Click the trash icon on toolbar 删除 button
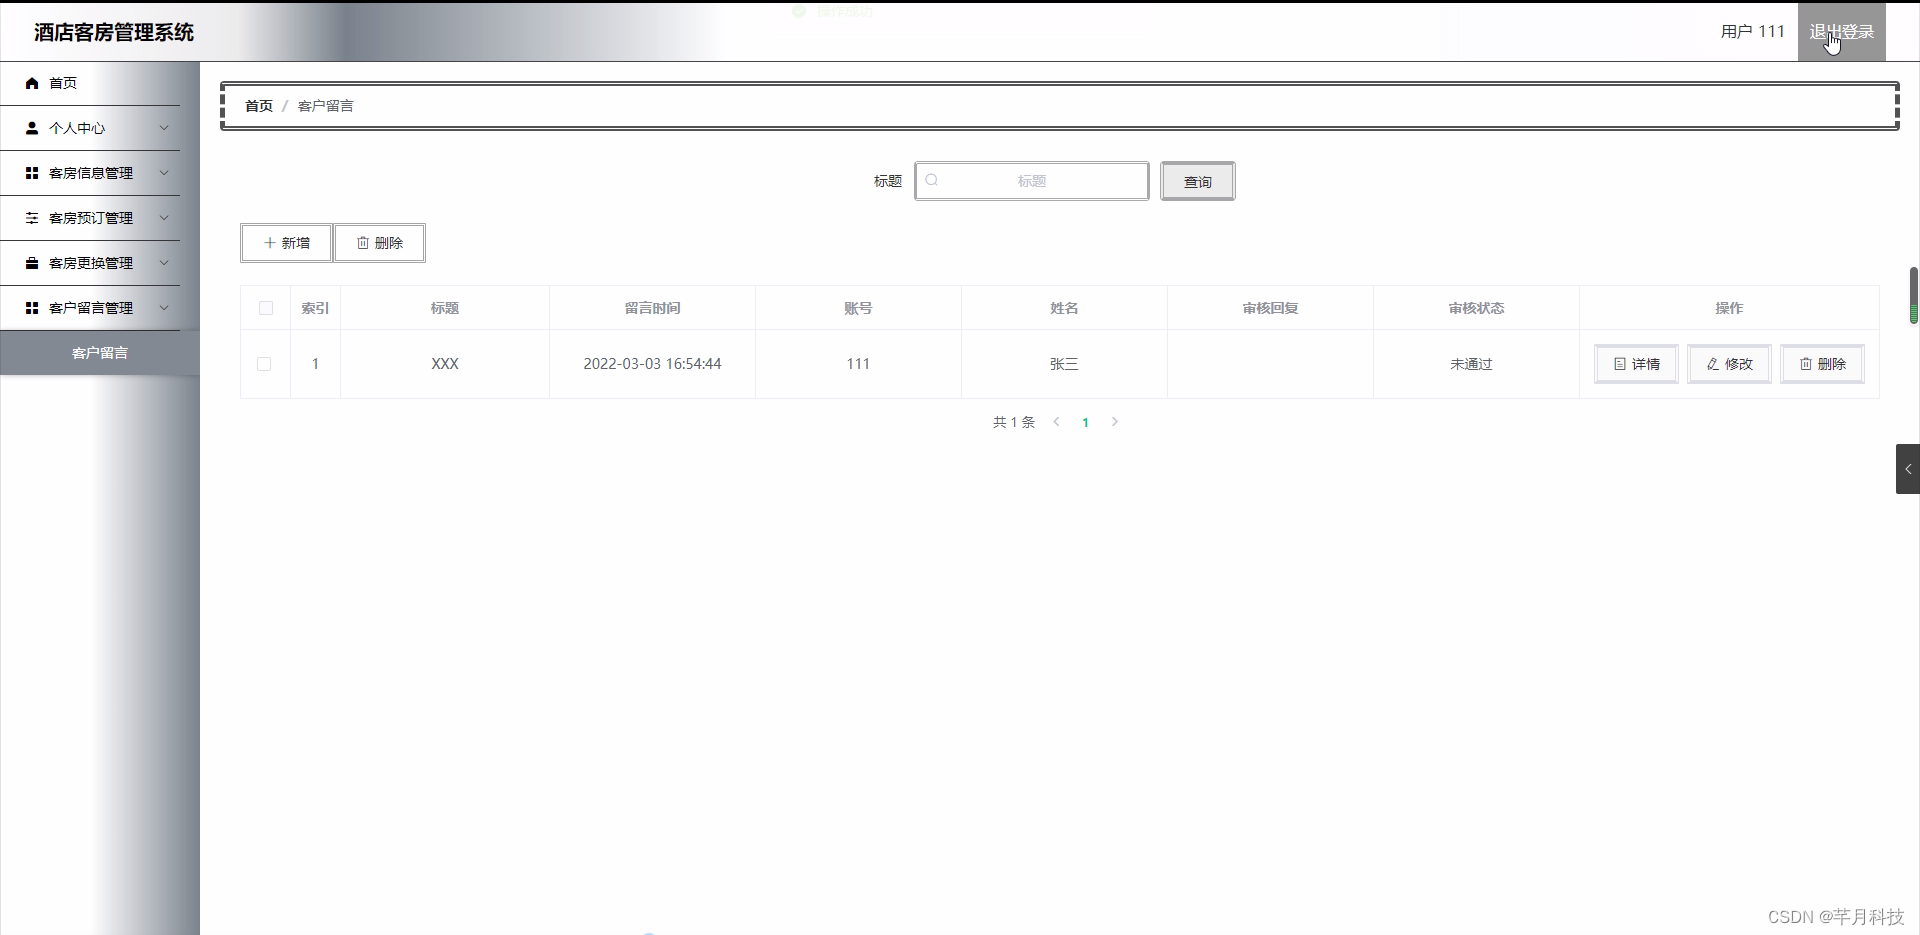 (363, 243)
